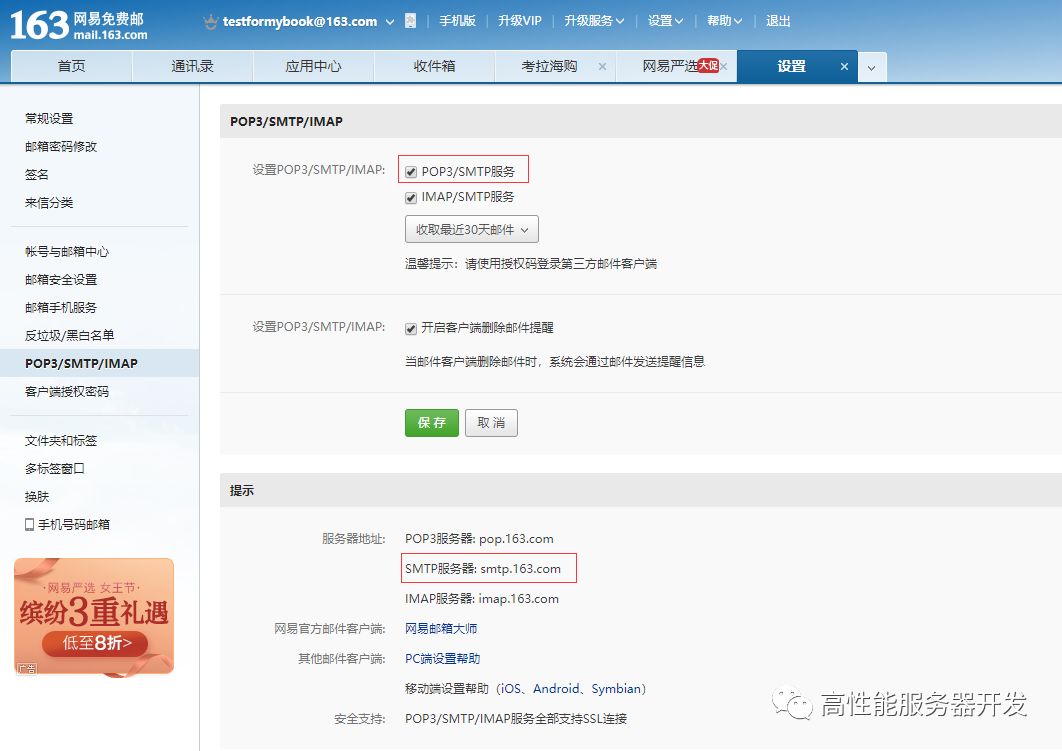Open 手机号码邮箱 in the sidebar
1062x751 pixels.
click(x=67, y=524)
